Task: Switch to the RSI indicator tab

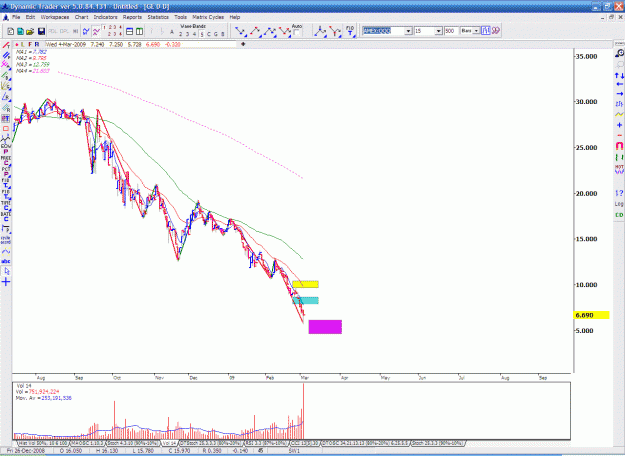Action: point(266,443)
